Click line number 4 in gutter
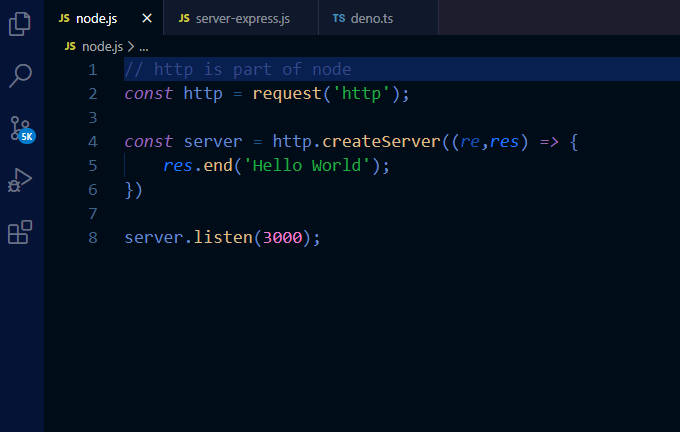This screenshot has width=680, height=432. click(x=92, y=142)
